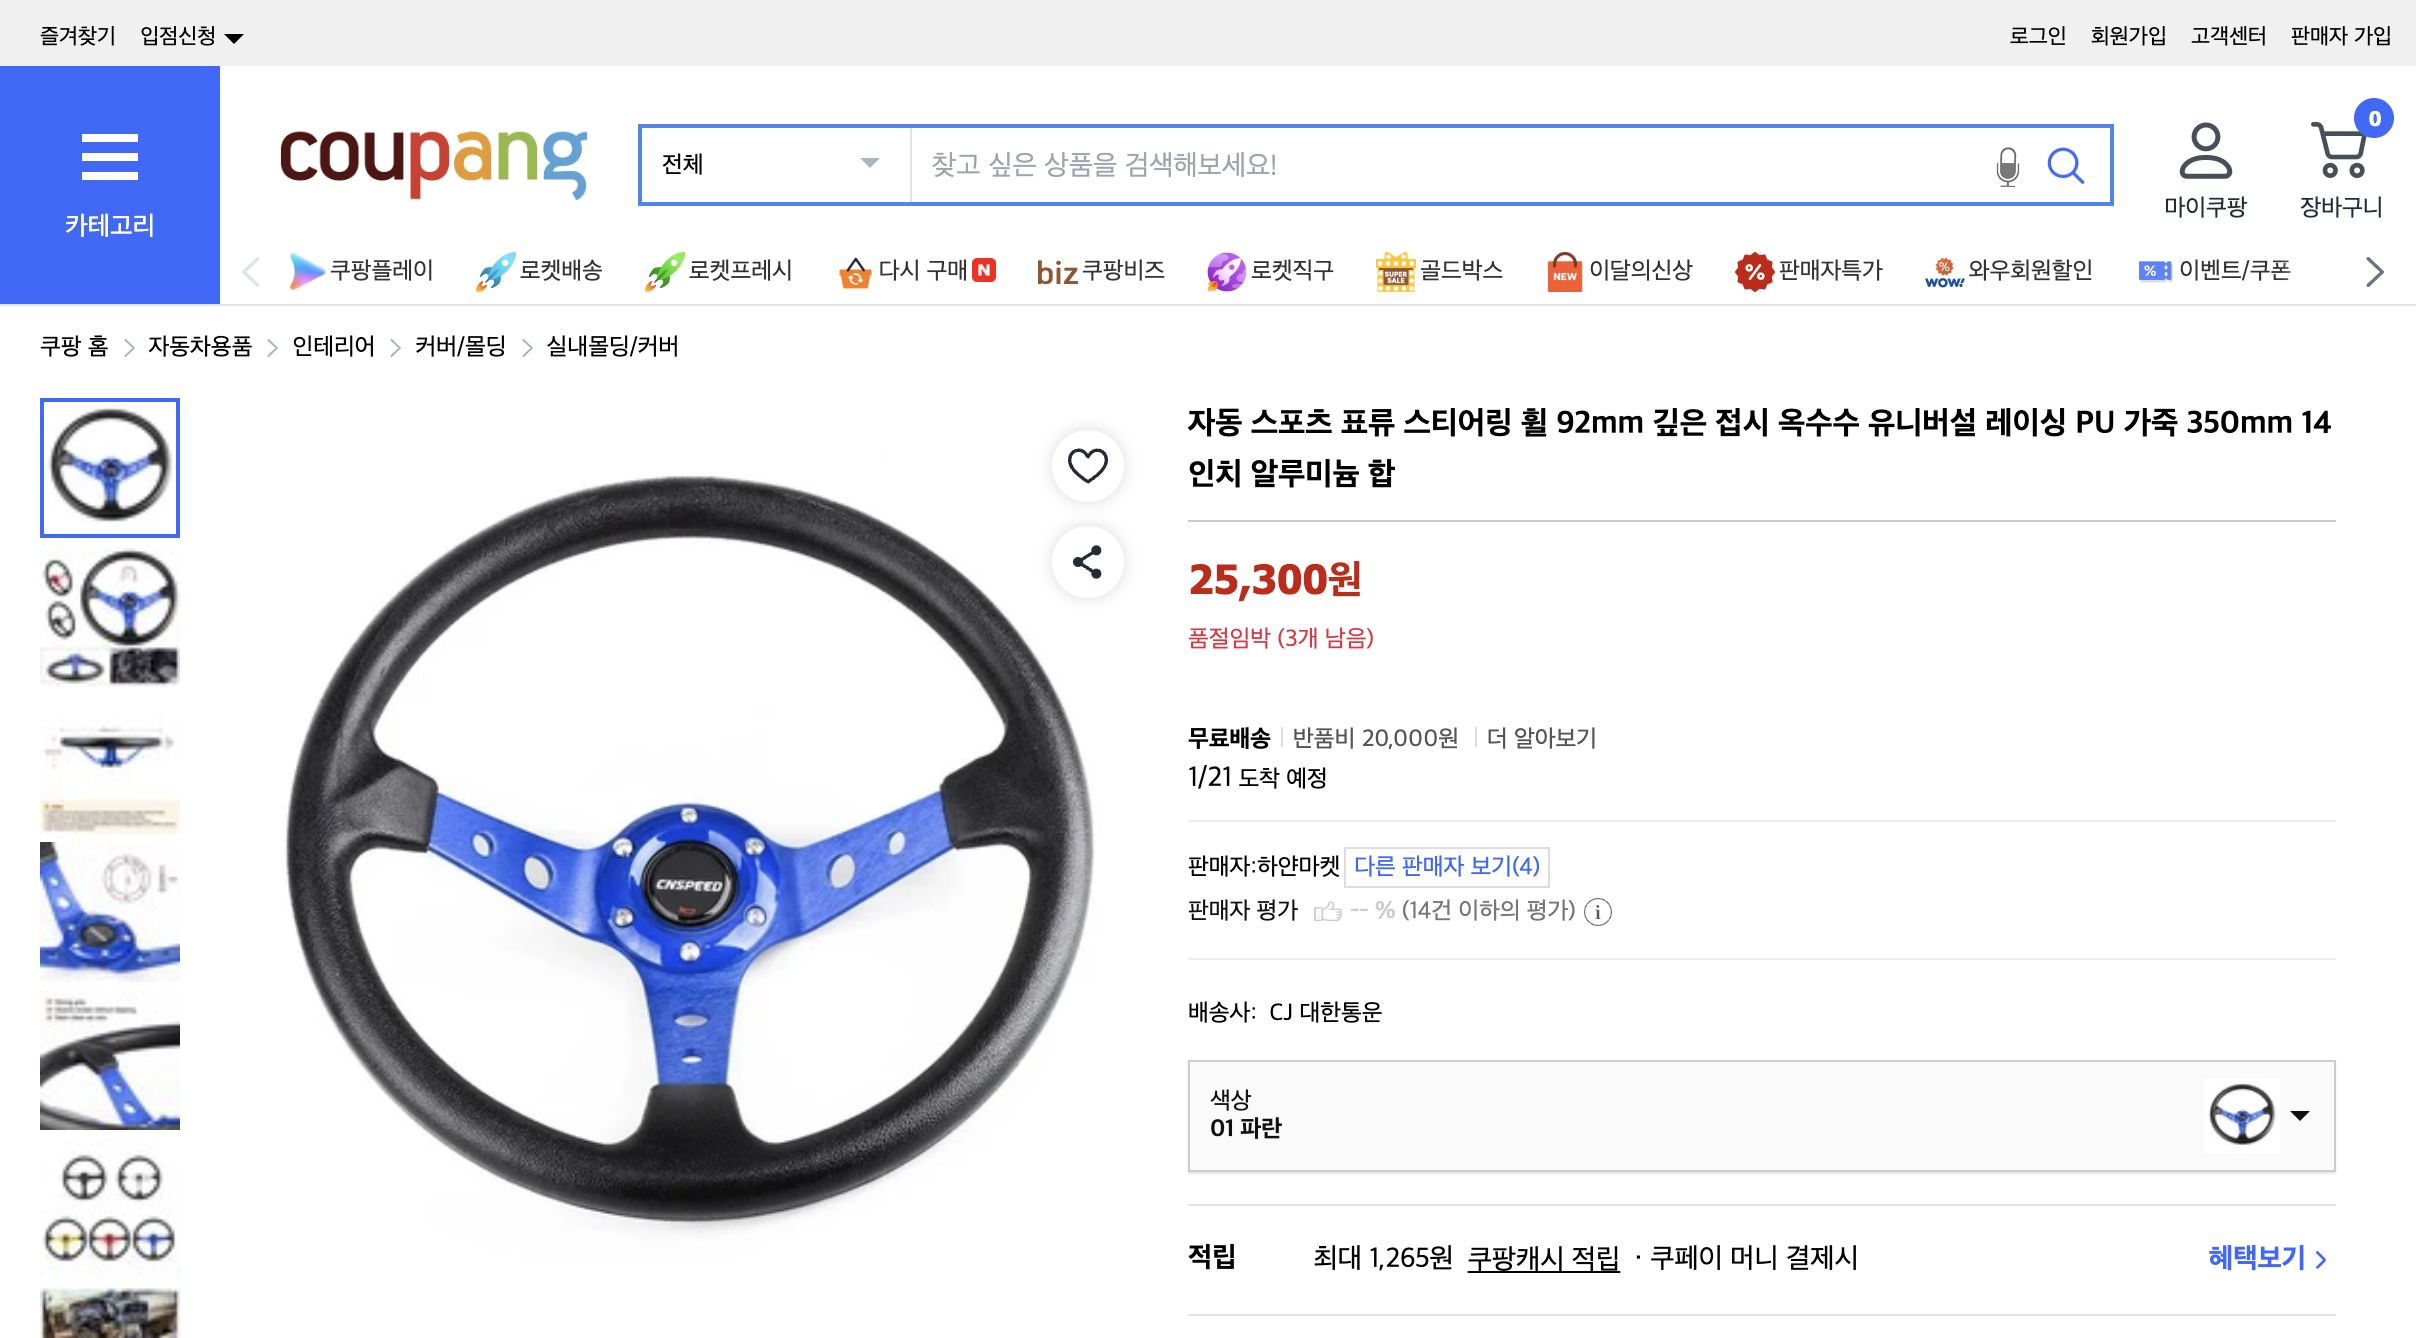2416x1338 pixels.
Task: Expand the 색상 color selection dropdown
Action: click(2302, 1114)
